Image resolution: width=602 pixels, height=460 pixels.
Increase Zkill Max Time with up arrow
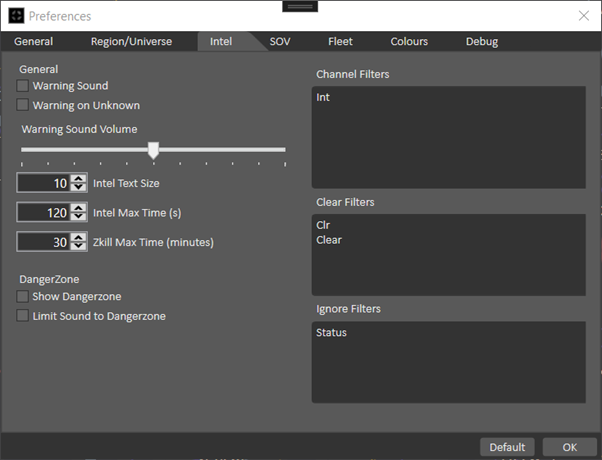(78, 237)
